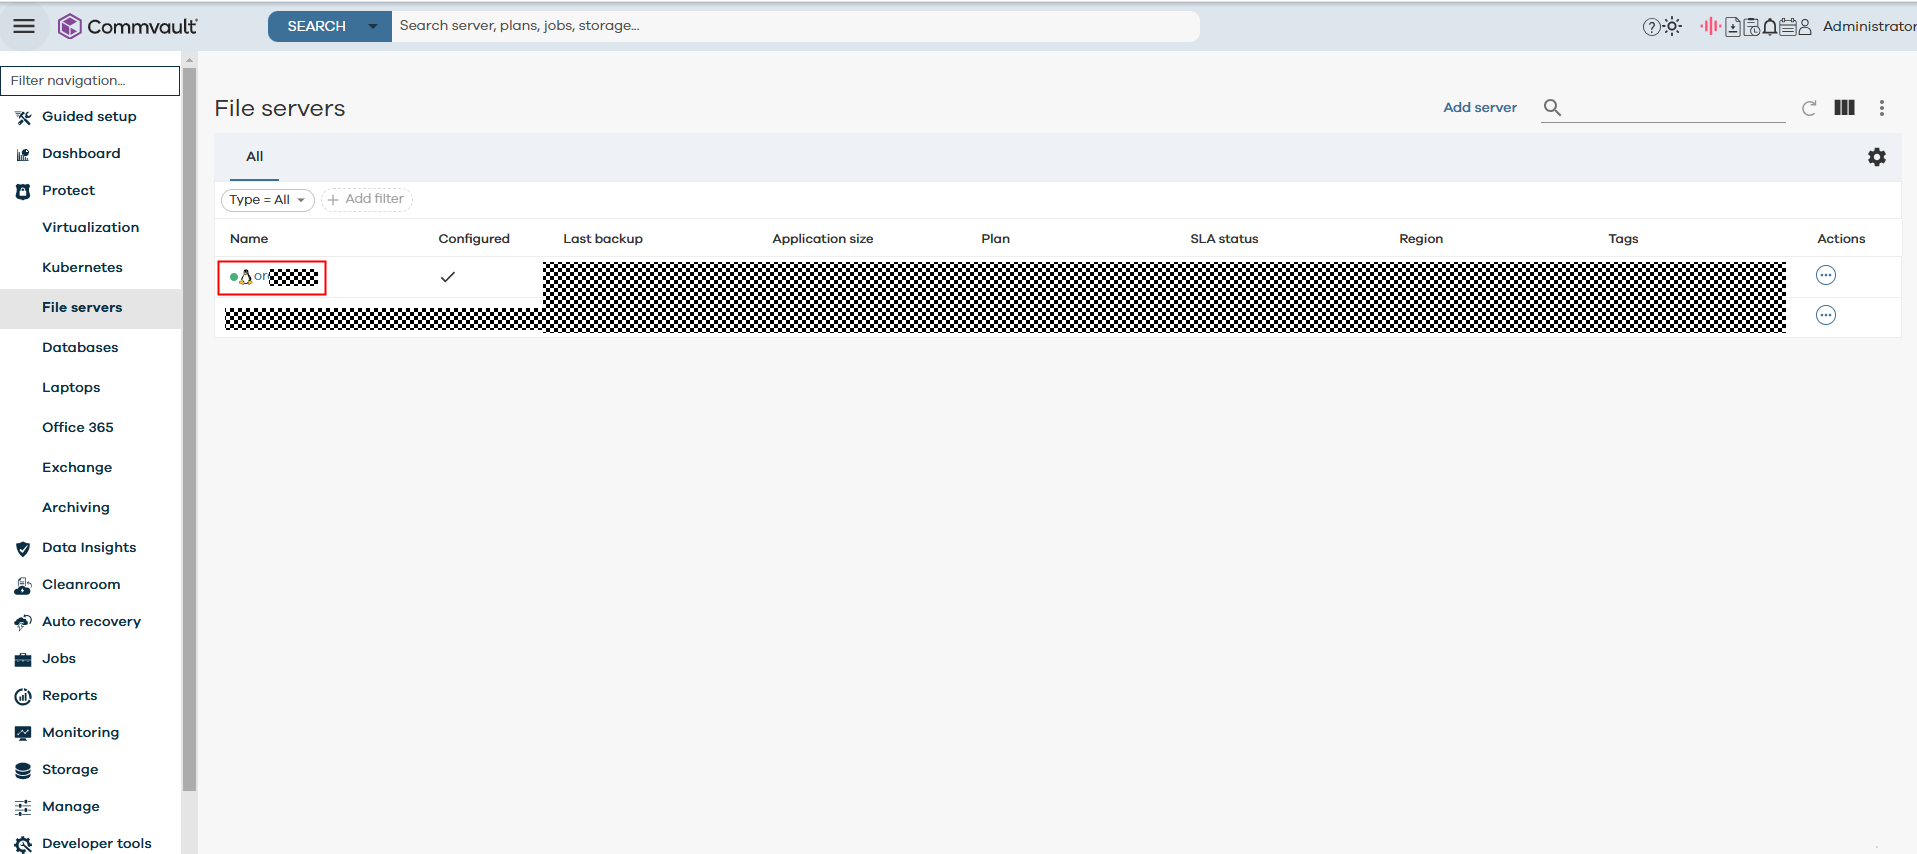Click the Add filter button
The width and height of the screenshot is (1917, 854).
click(366, 199)
